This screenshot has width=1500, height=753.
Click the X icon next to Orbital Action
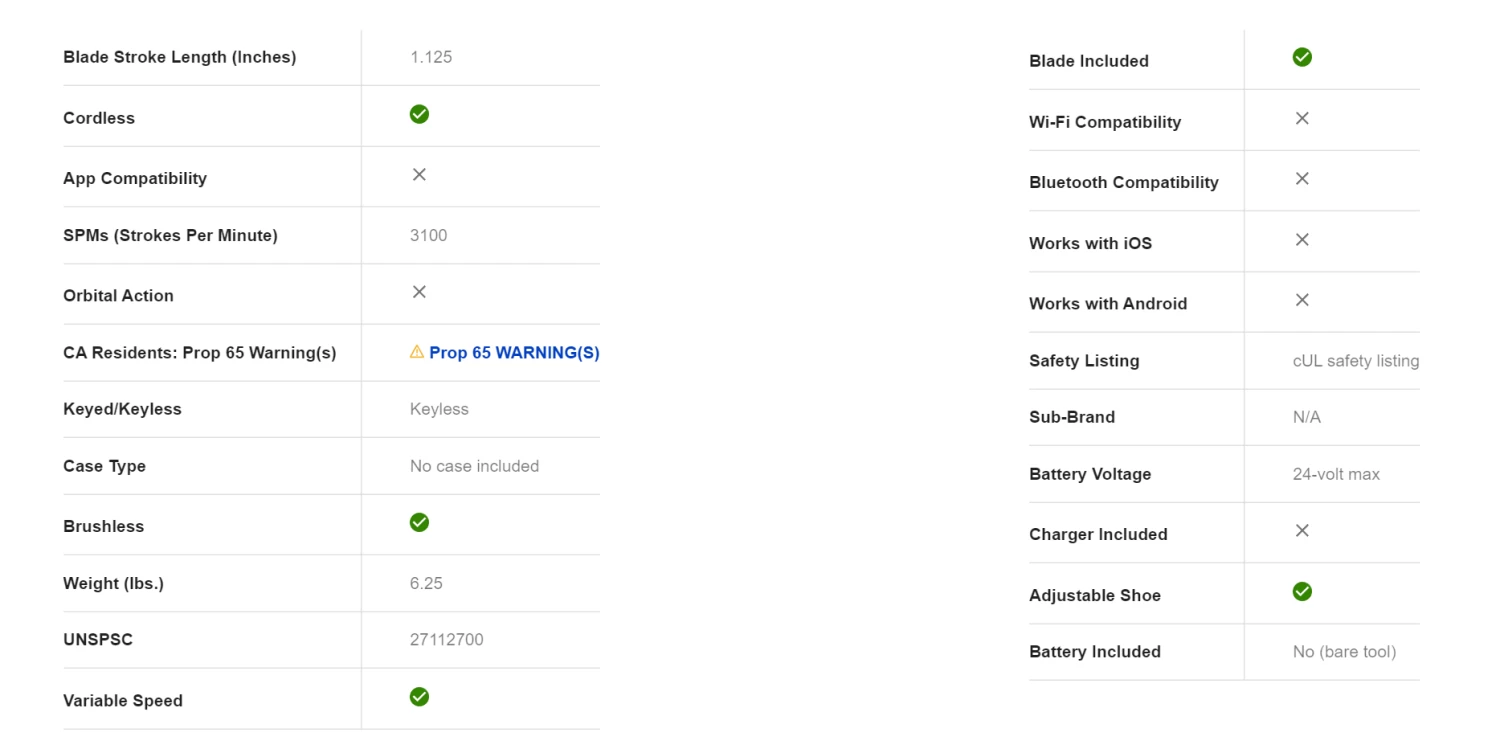pyautogui.click(x=419, y=292)
